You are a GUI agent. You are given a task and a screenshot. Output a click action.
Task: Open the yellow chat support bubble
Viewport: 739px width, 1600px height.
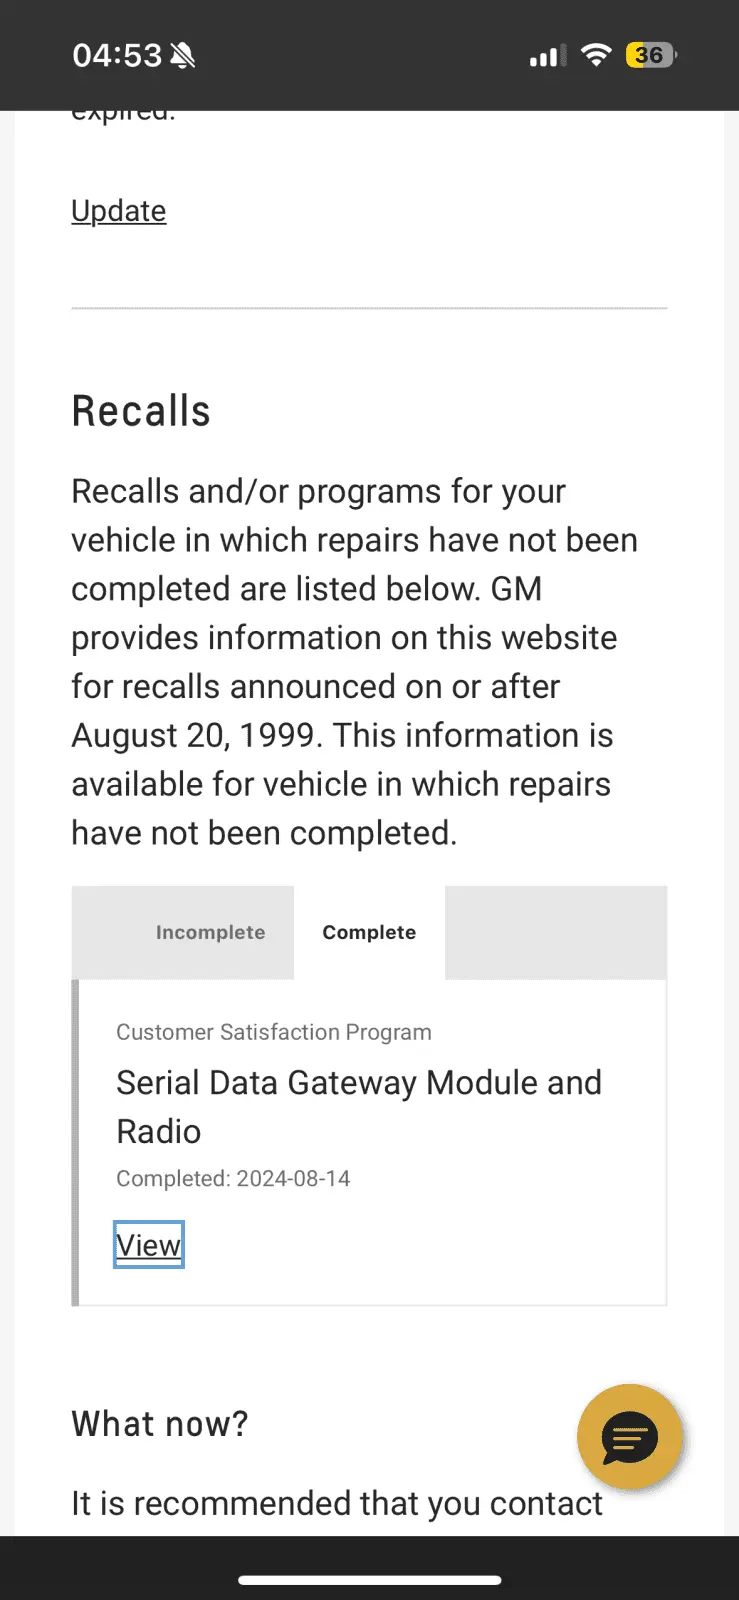coord(630,1437)
